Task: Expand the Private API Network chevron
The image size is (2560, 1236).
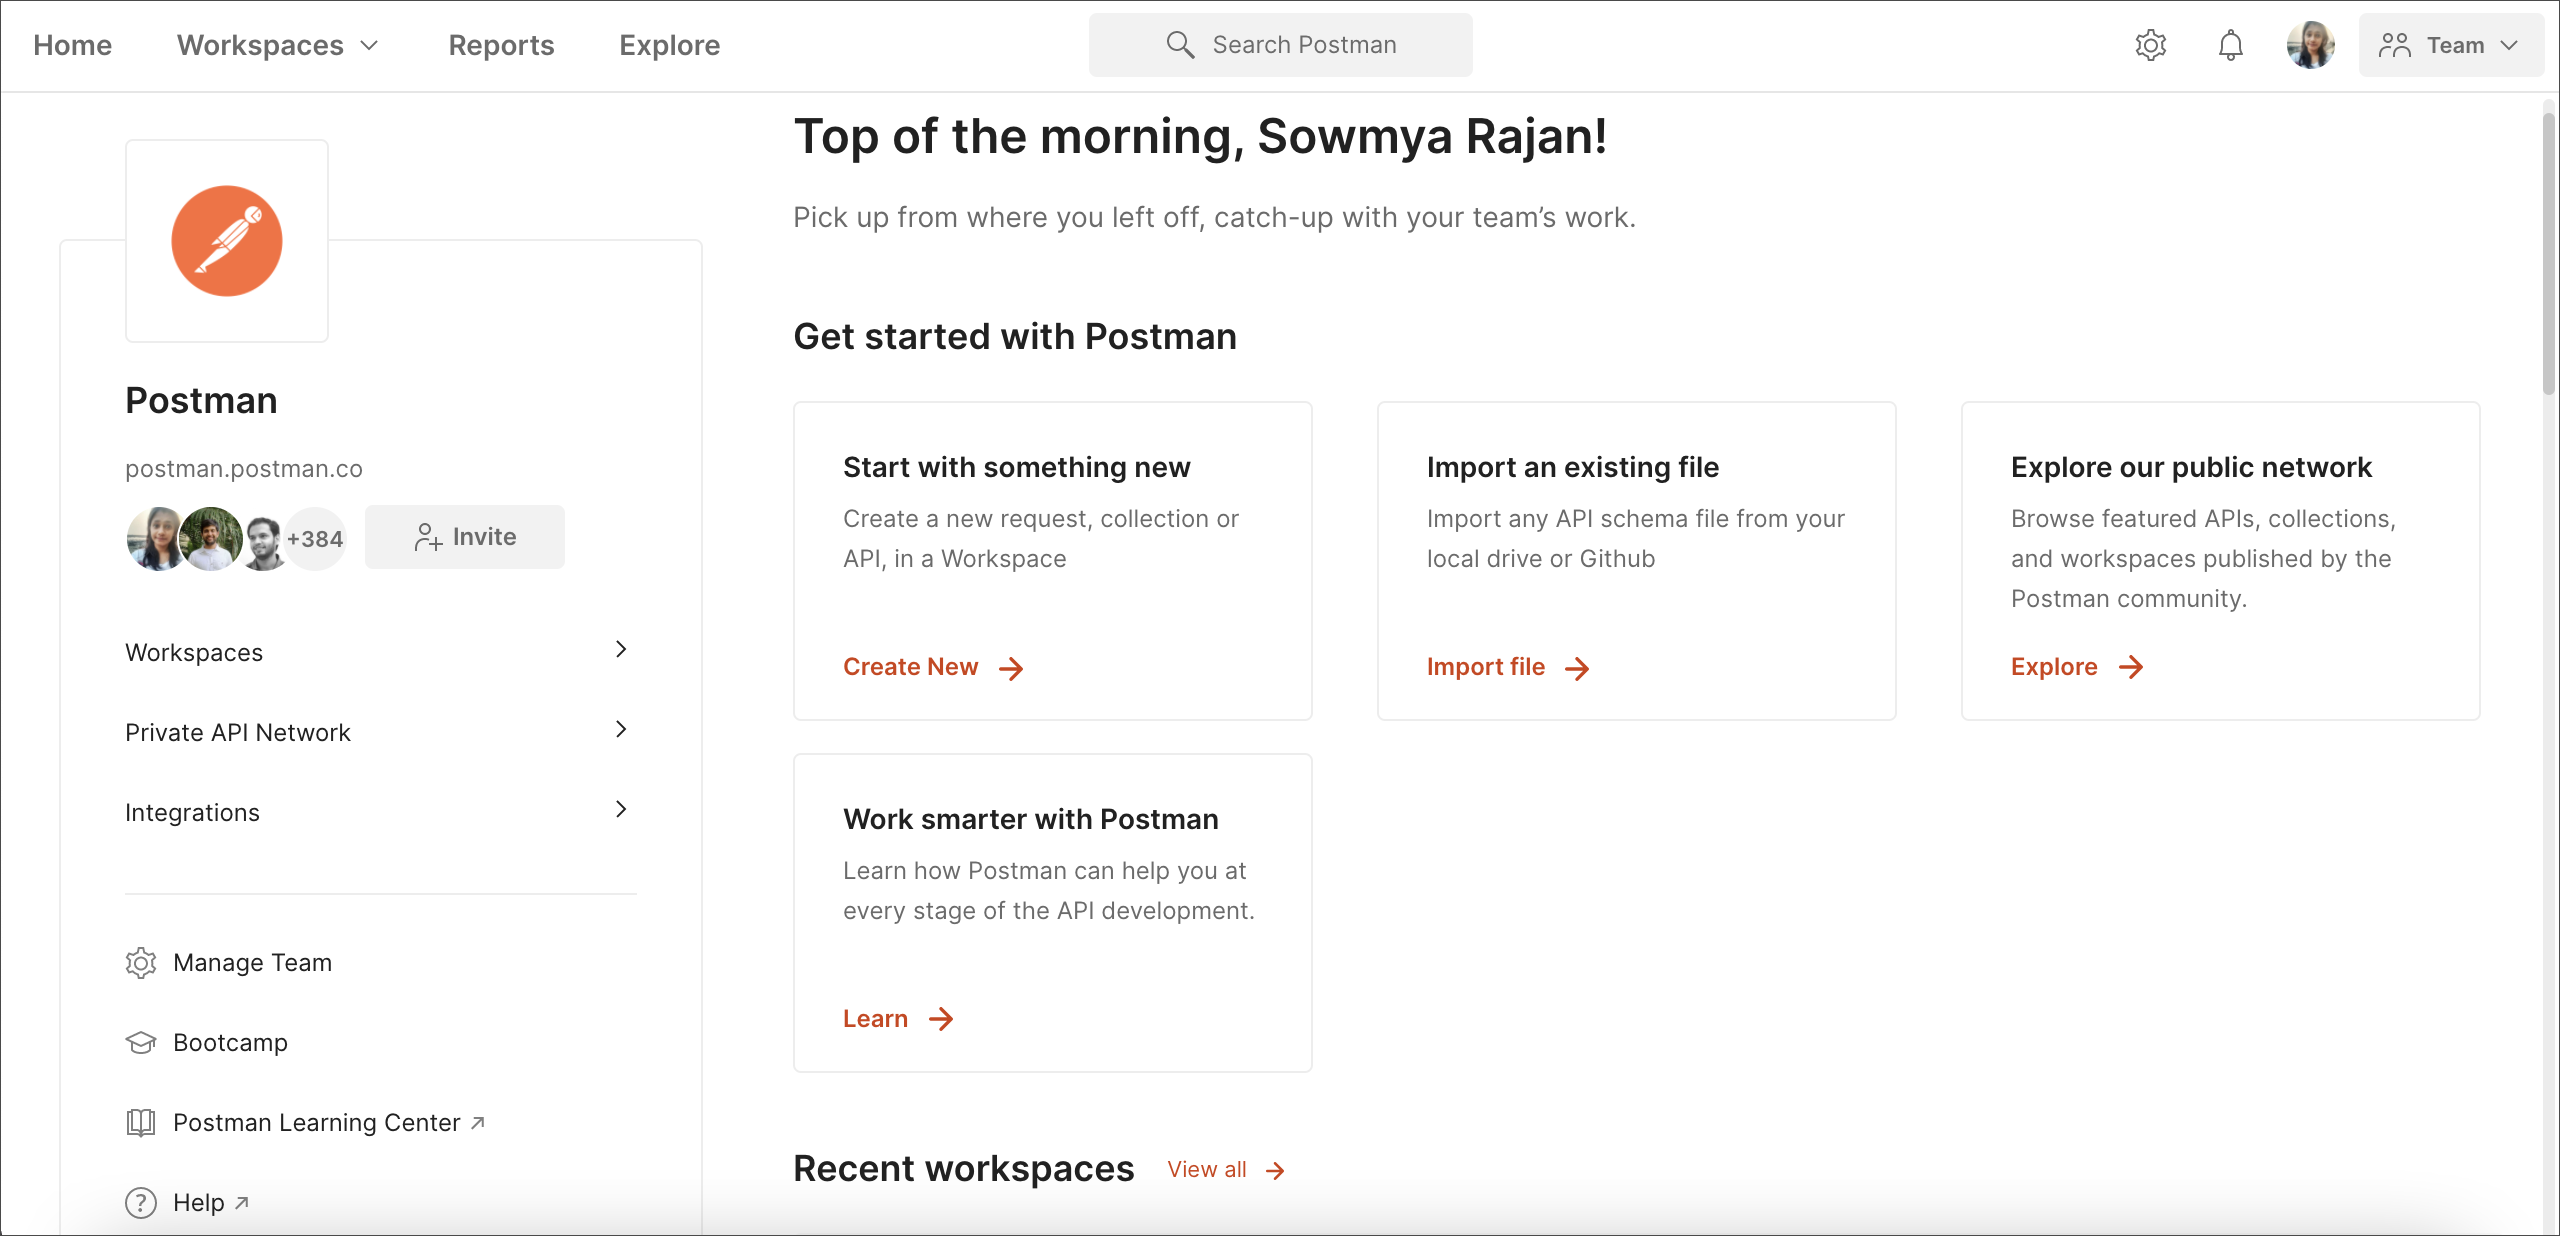Action: [621, 729]
